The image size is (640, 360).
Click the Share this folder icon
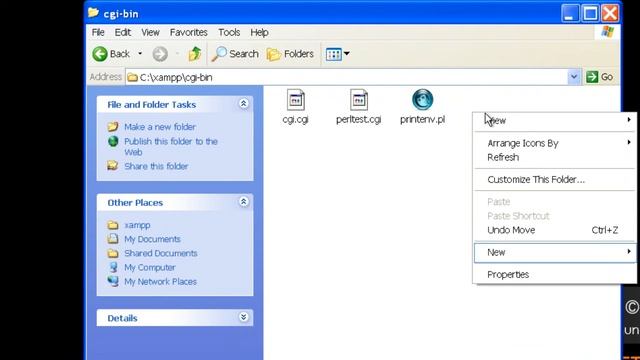coord(113,166)
